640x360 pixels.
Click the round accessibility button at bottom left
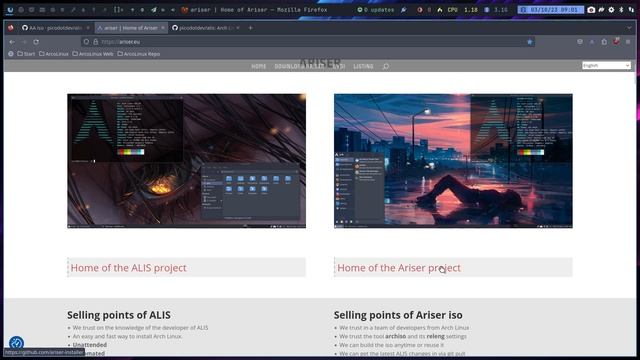tap(16, 343)
